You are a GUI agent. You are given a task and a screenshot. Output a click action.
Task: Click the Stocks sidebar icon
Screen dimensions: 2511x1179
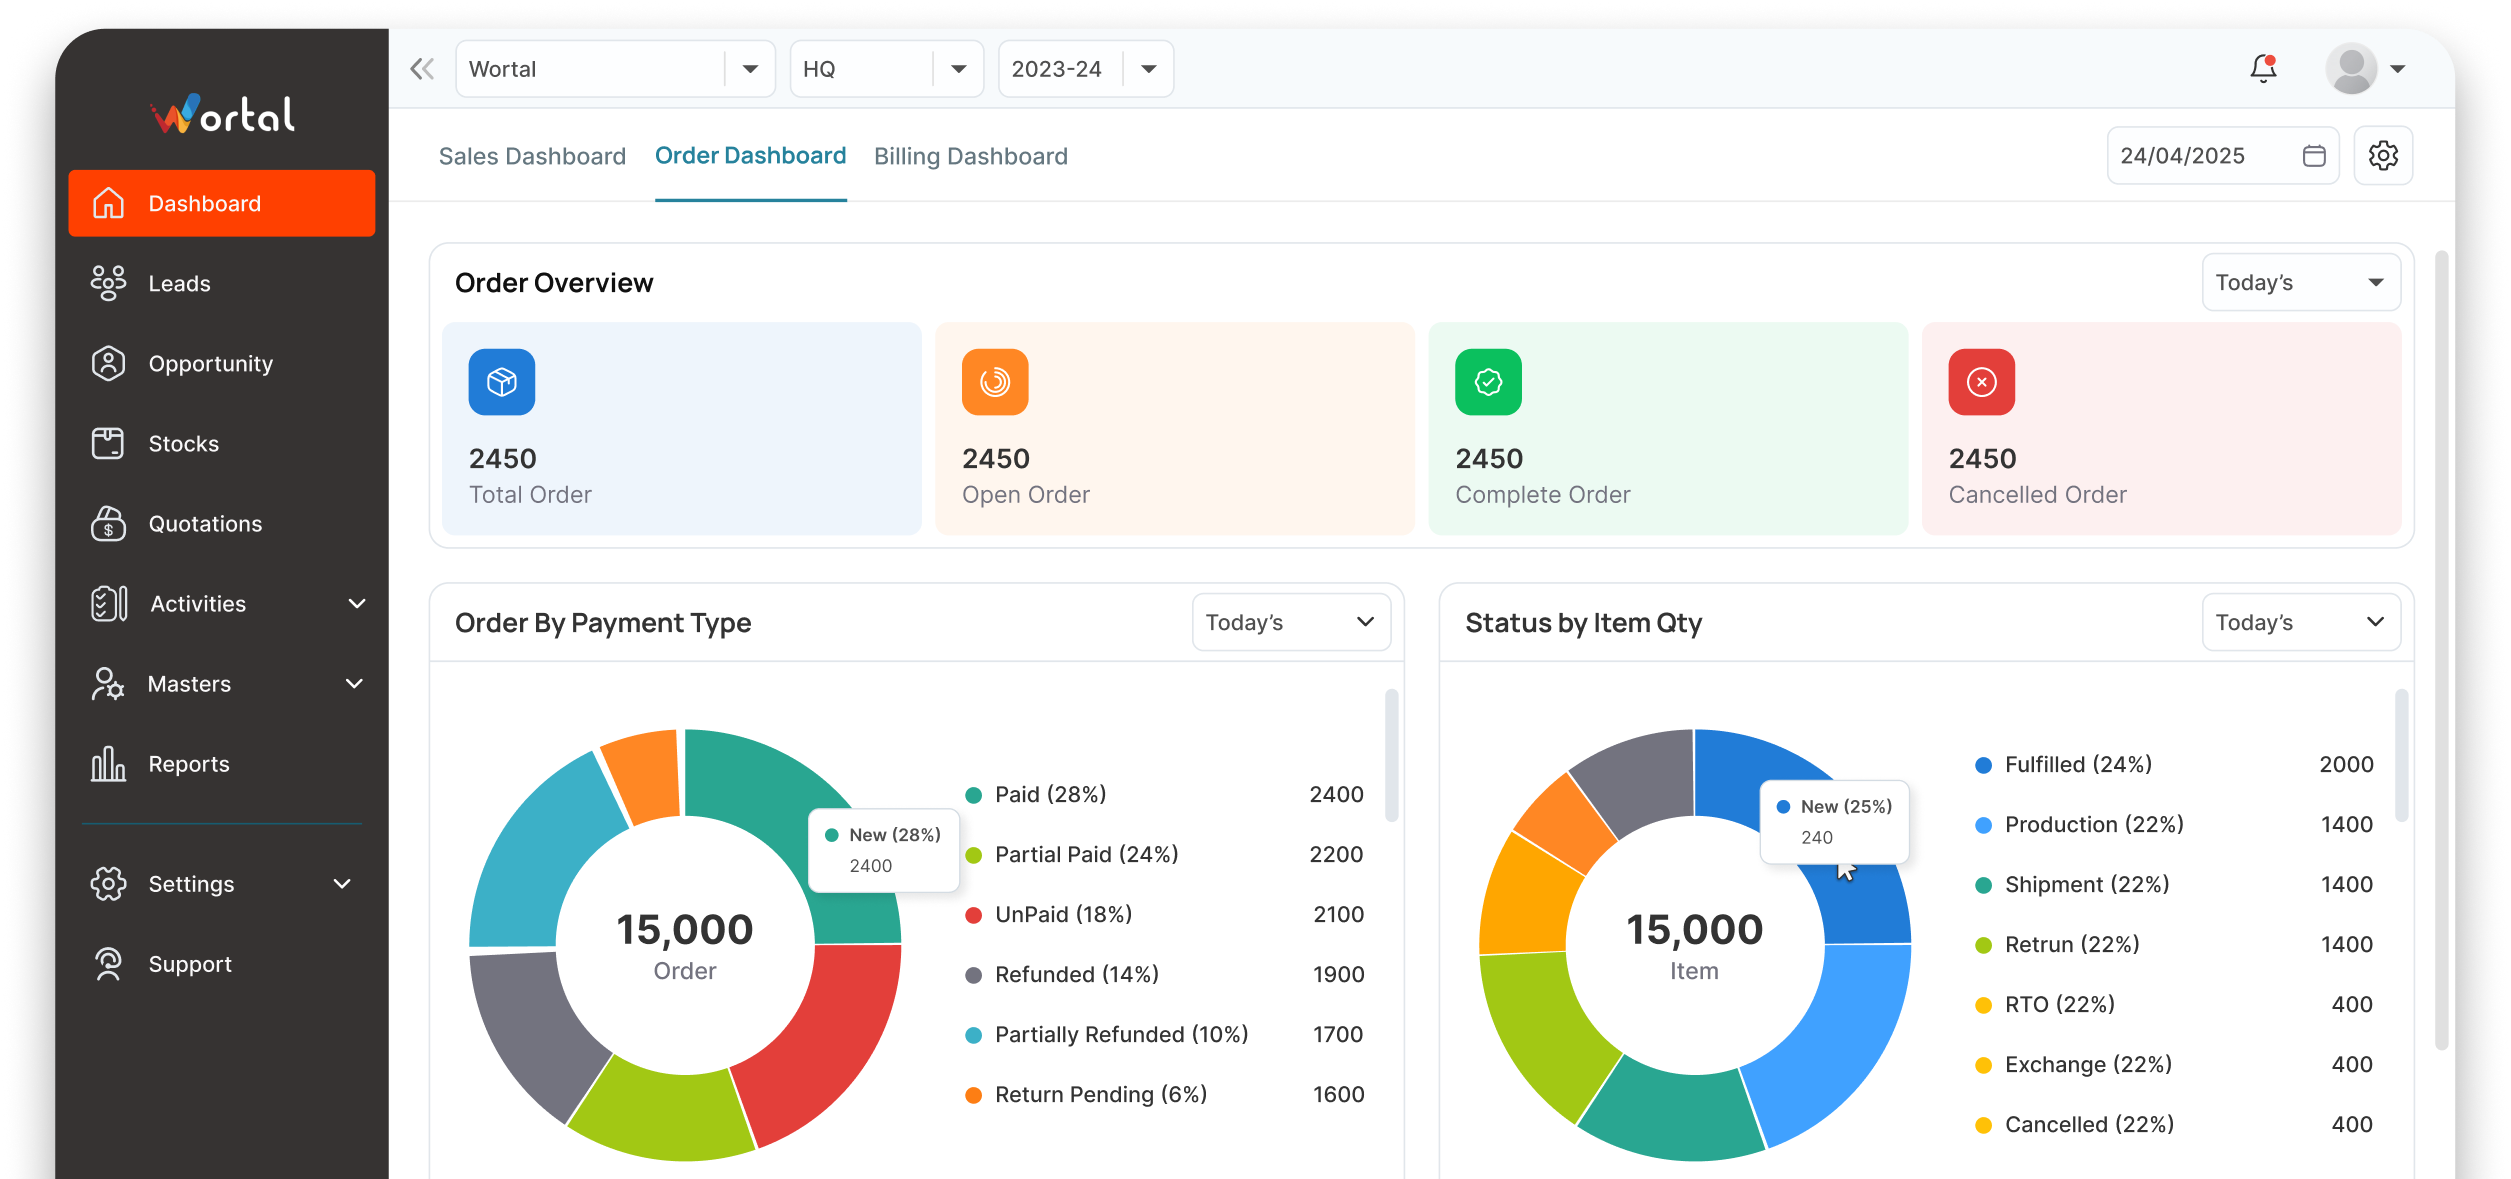108,443
